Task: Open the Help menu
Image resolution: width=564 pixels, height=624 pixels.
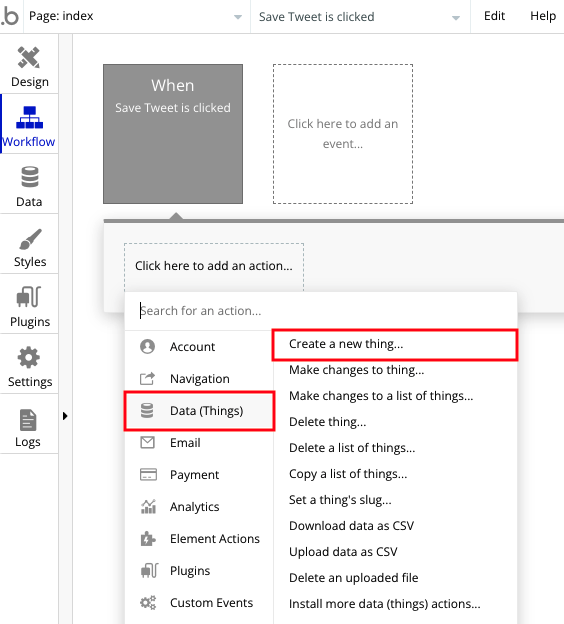Action: click(x=543, y=16)
